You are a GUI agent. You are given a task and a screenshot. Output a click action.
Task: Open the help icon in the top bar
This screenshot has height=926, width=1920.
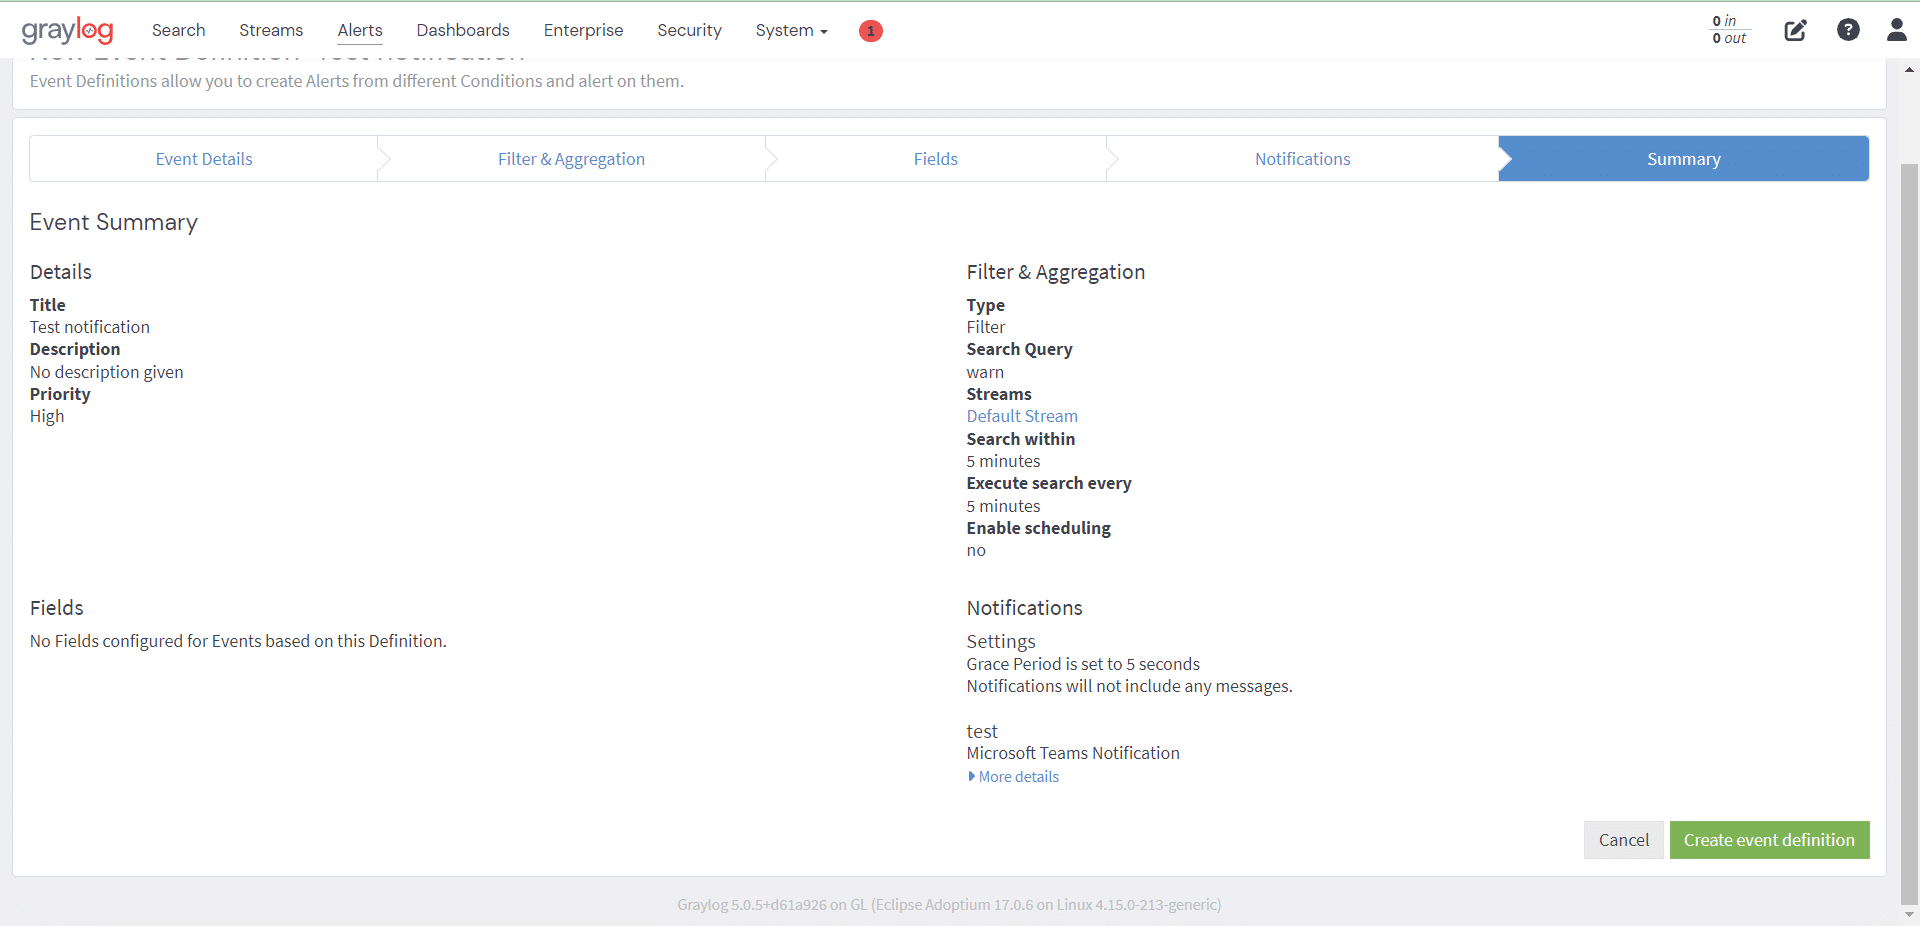1848,30
